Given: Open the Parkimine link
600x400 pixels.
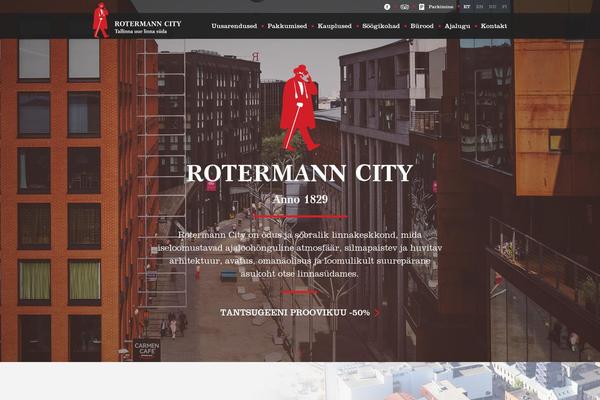Looking at the screenshot, I should [x=440, y=7].
